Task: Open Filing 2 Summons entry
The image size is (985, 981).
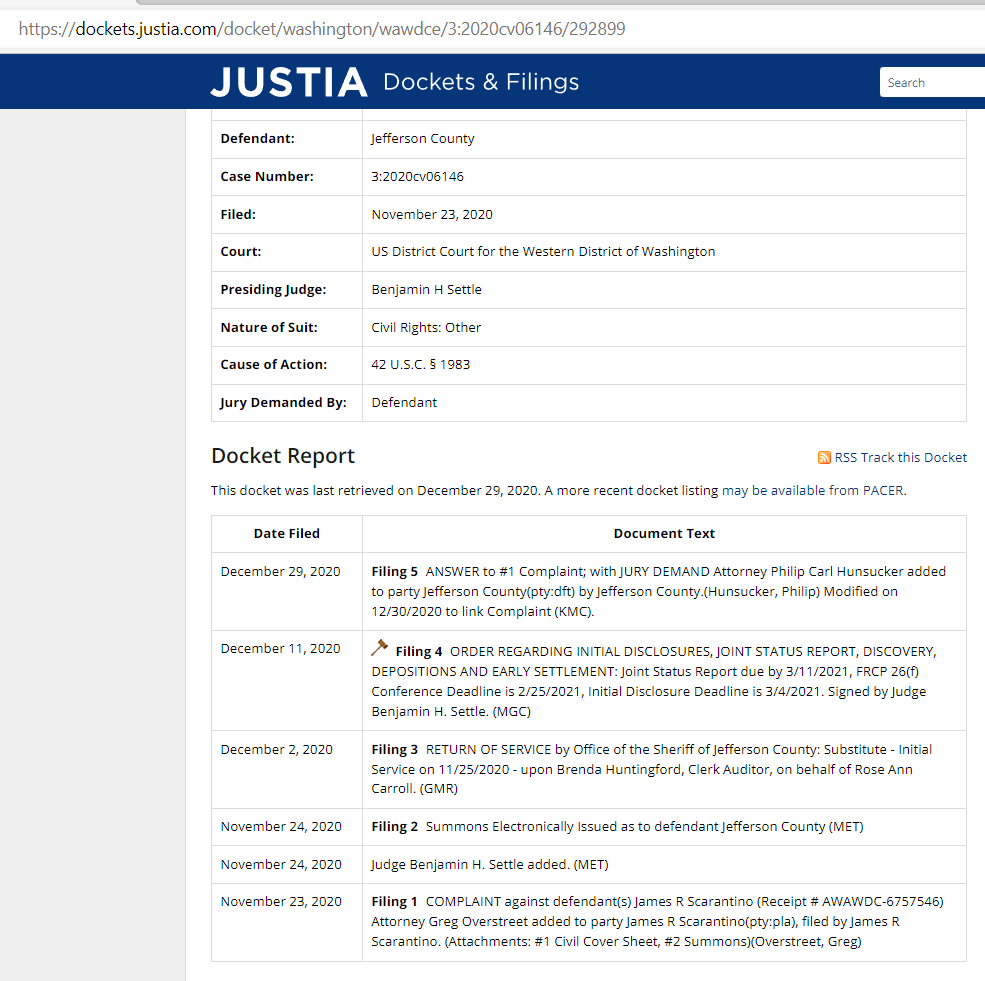Action: pos(395,827)
